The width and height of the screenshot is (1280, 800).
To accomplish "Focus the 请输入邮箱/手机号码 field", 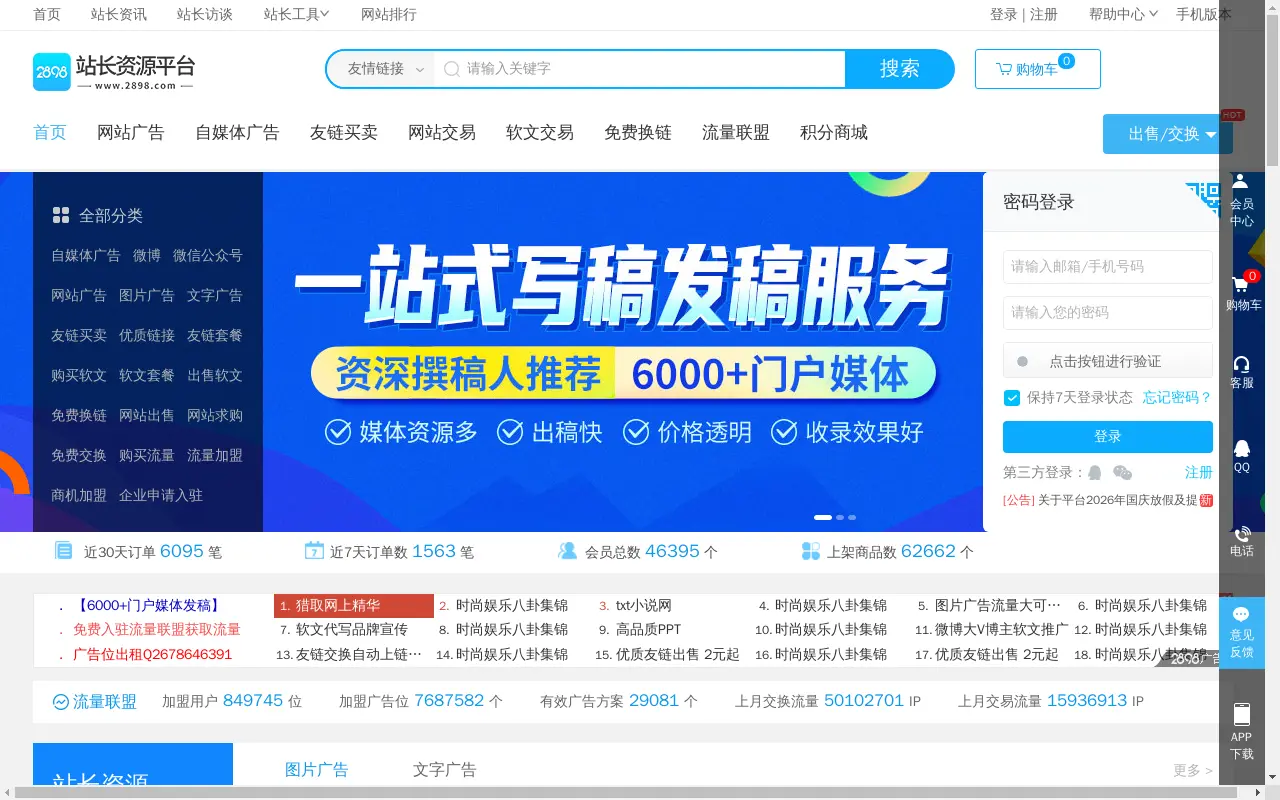I will [x=1108, y=267].
